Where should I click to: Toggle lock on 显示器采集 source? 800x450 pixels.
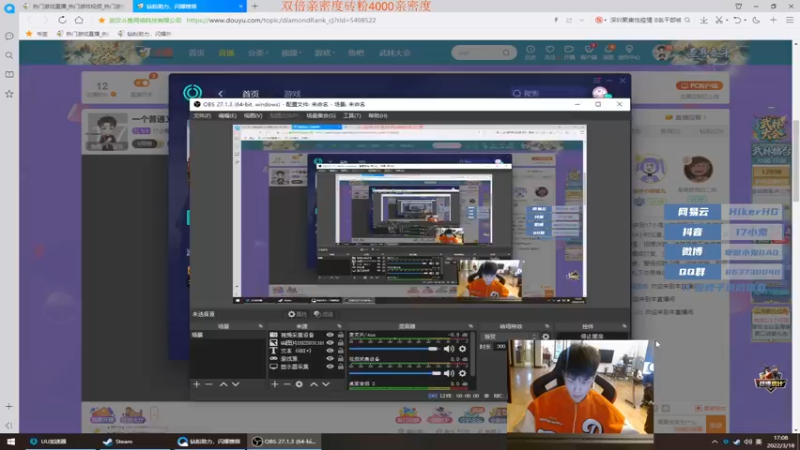click(340, 367)
